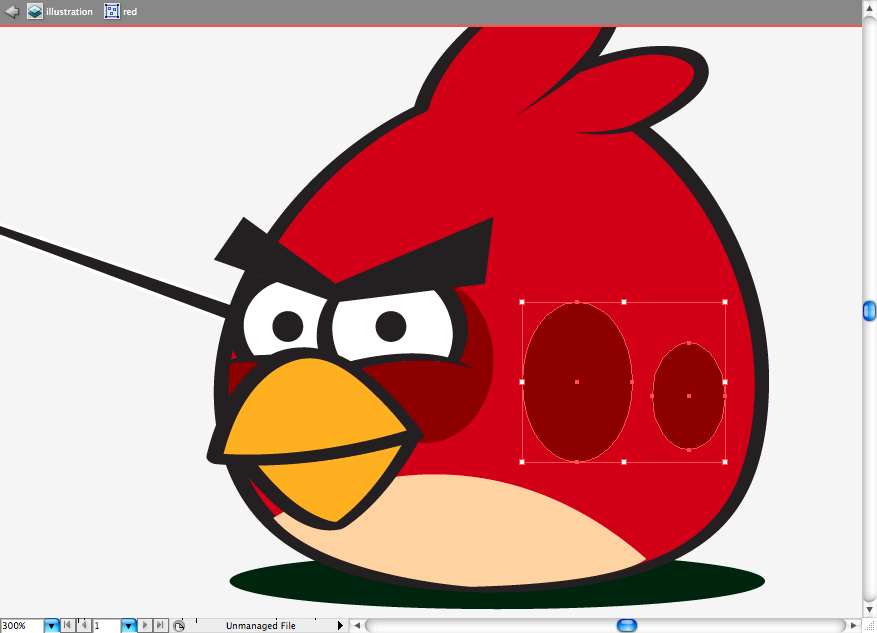877x633 pixels.
Task: Click the pupil of the bird's right eye
Action: [x=391, y=326]
